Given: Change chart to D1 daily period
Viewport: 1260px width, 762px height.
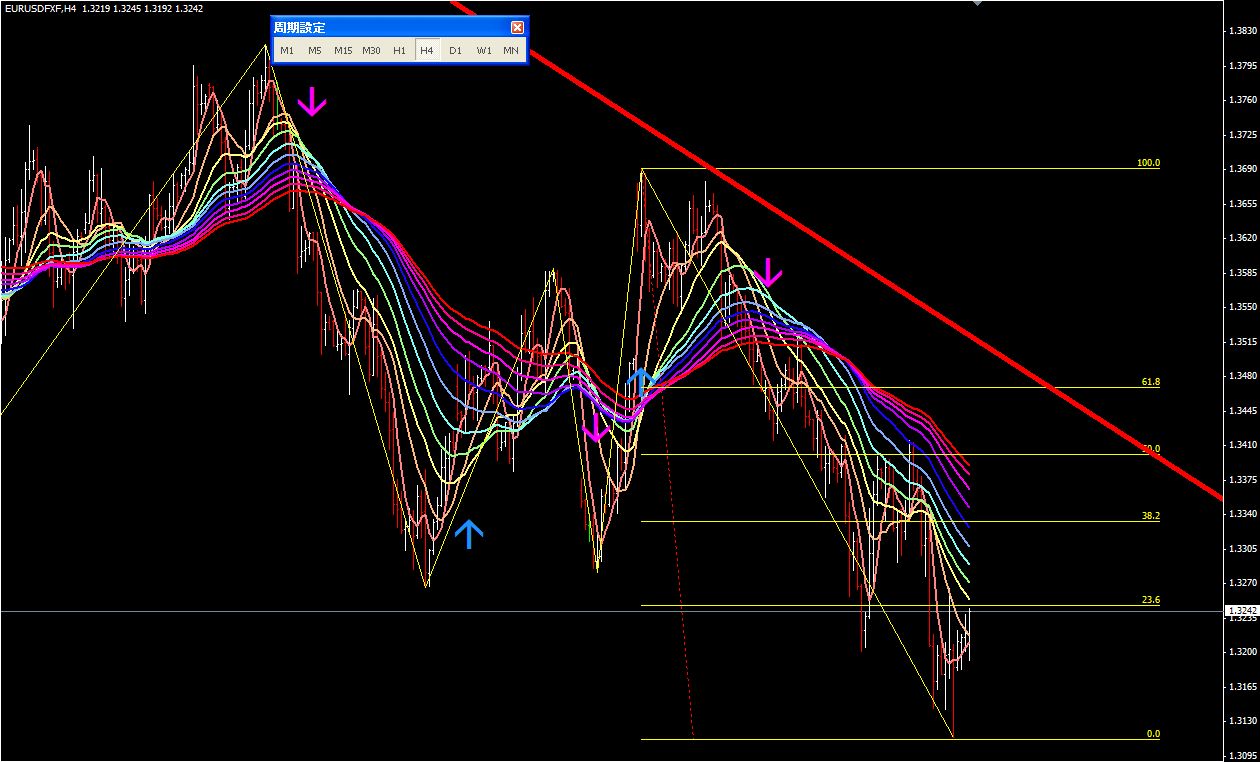Looking at the screenshot, I should pos(455,50).
